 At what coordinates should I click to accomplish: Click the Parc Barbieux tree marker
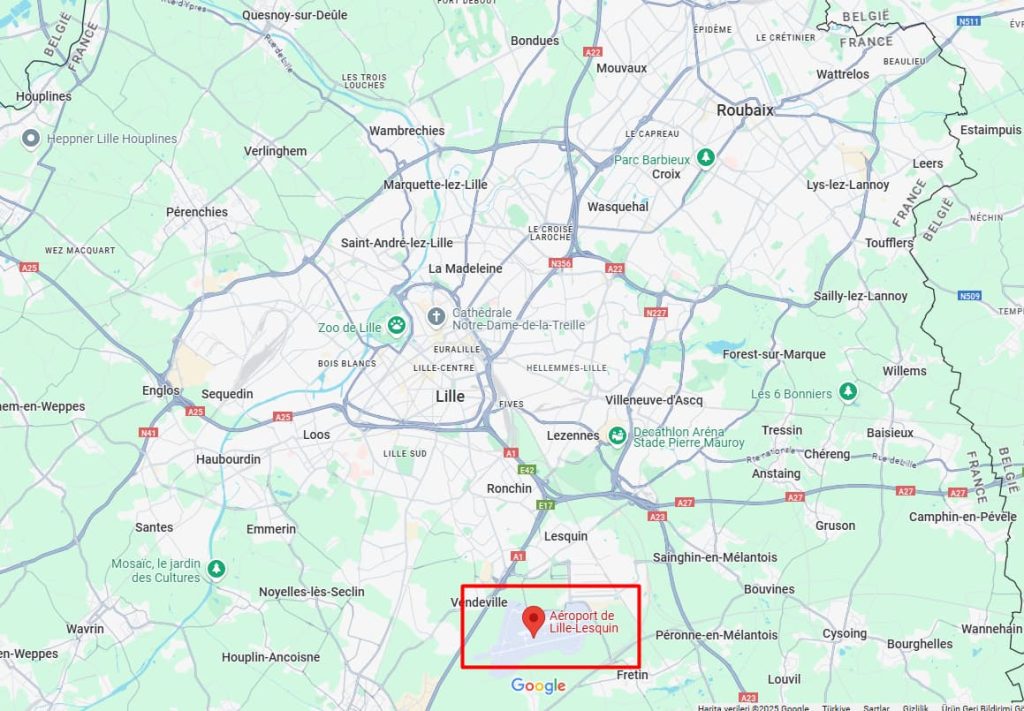click(705, 157)
